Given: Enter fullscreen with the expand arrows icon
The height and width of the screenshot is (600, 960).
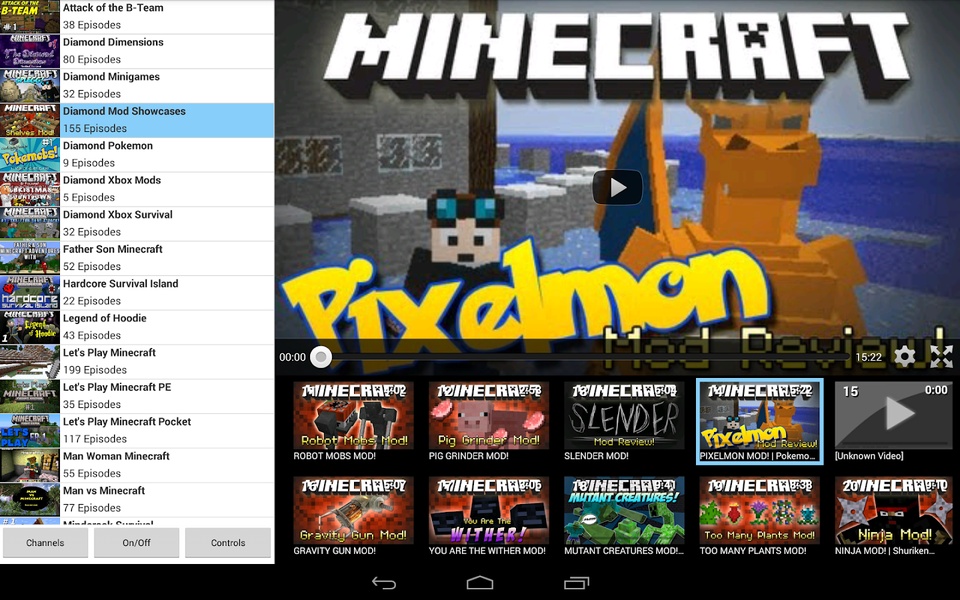Looking at the screenshot, I should point(941,356).
